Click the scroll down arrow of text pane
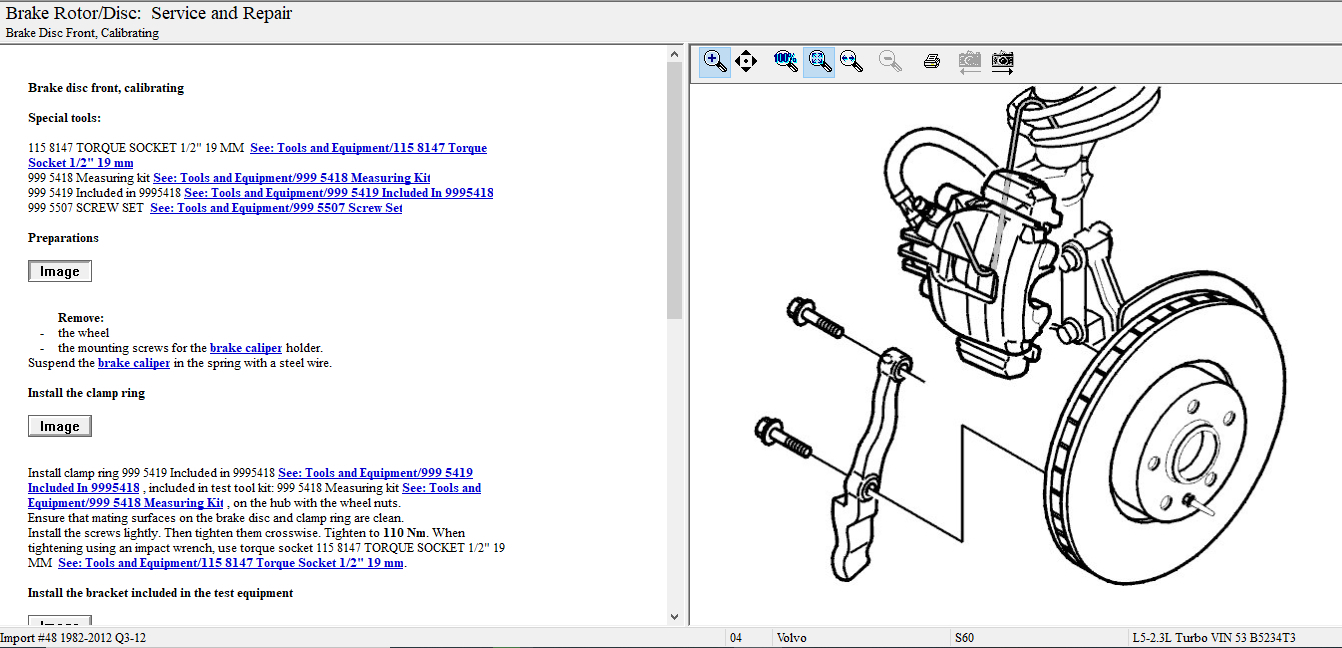Image resolution: width=1342 pixels, height=648 pixels. (x=674, y=617)
